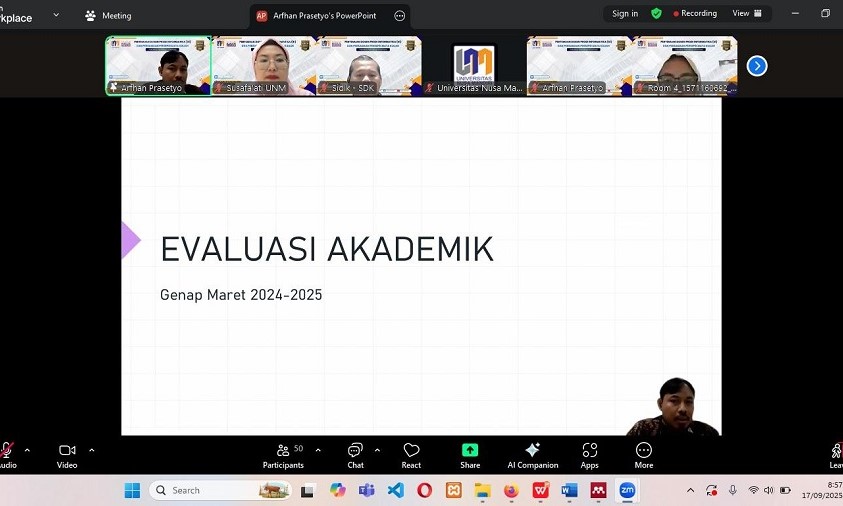Unmute the Audio microphone

(7, 454)
